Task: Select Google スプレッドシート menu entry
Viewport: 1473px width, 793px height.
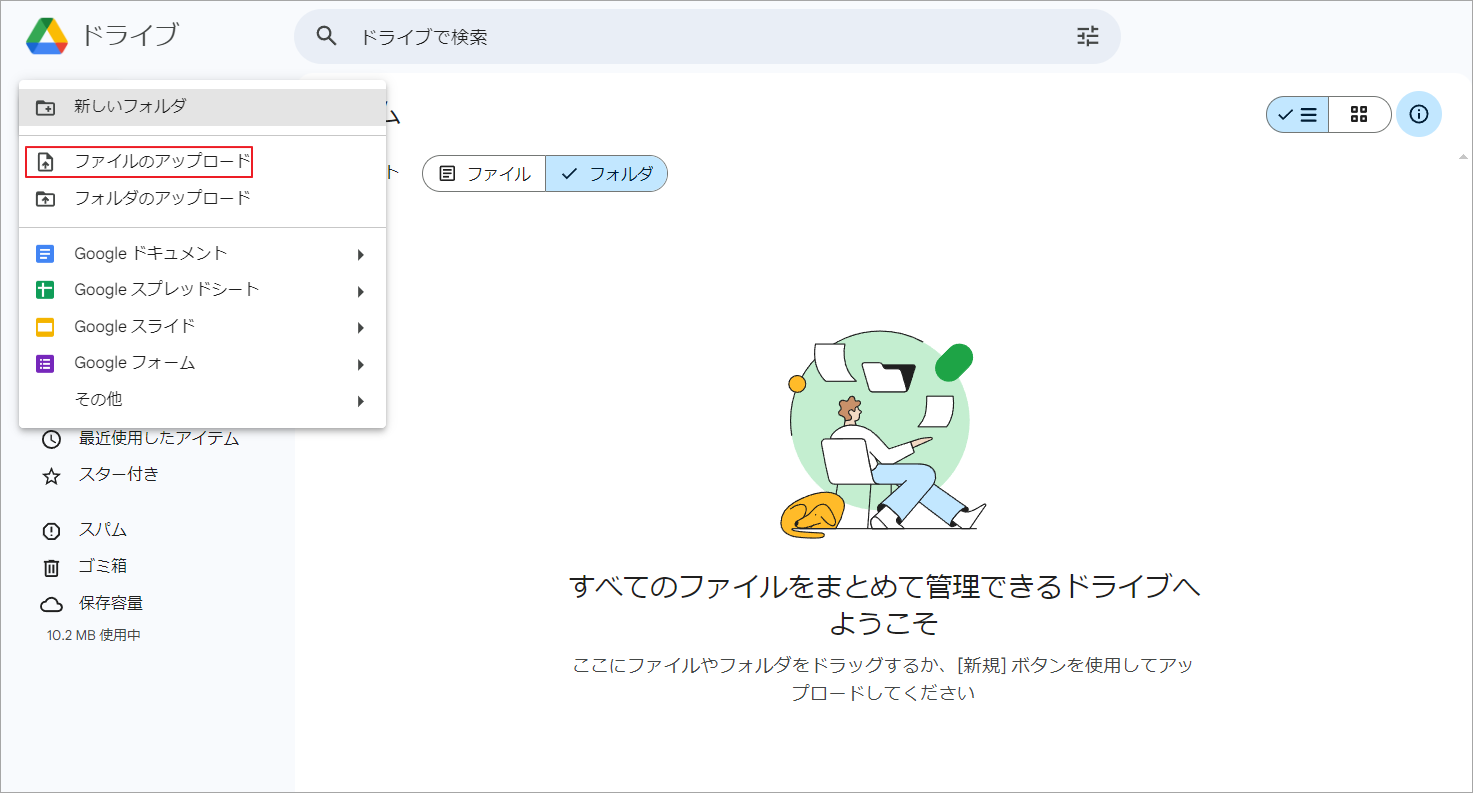Action: pos(202,290)
